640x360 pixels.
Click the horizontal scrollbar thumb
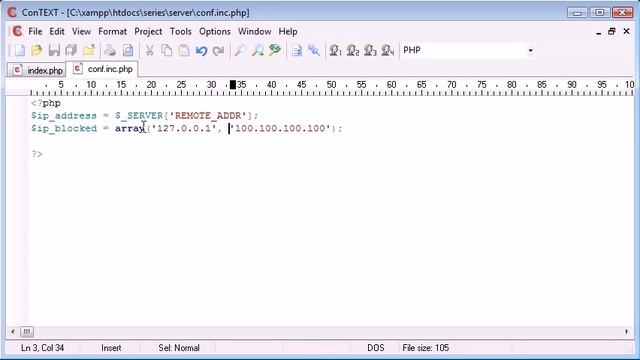27,331
